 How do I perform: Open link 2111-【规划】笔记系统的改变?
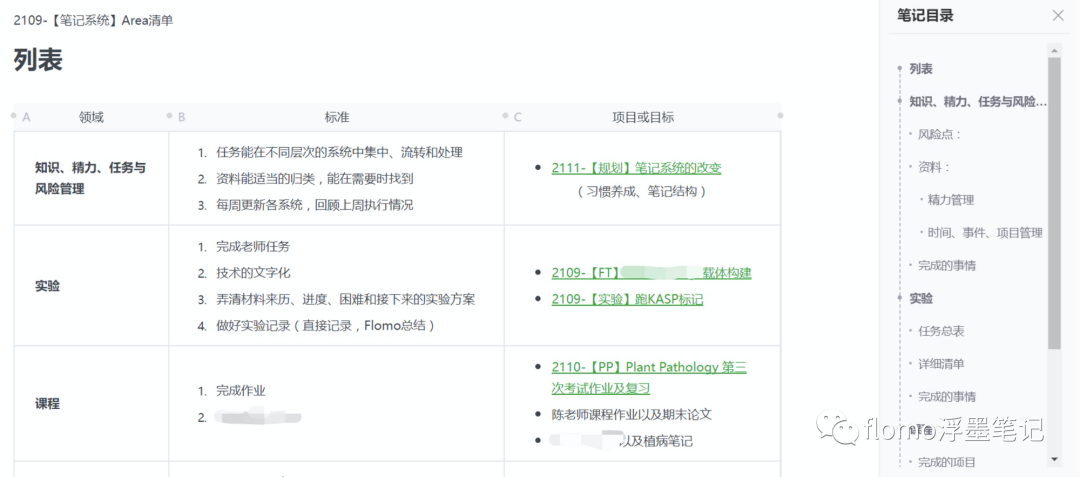636,168
